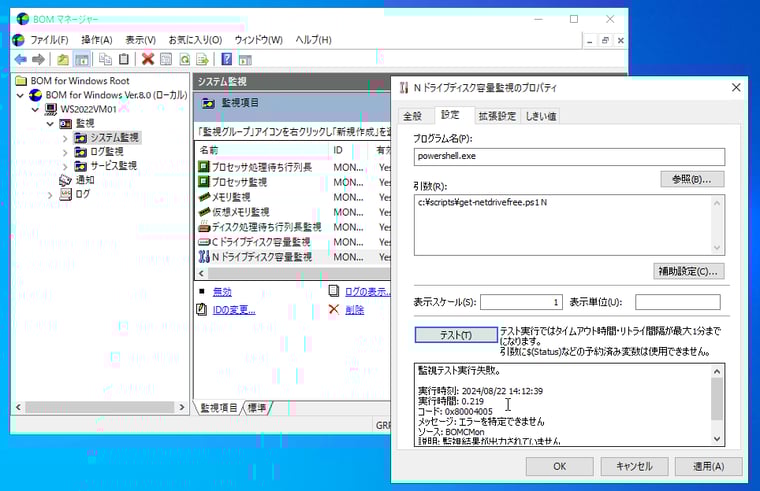Click the 補助設定(C)... button
This screenshot has height=491, width=760.
688,271
